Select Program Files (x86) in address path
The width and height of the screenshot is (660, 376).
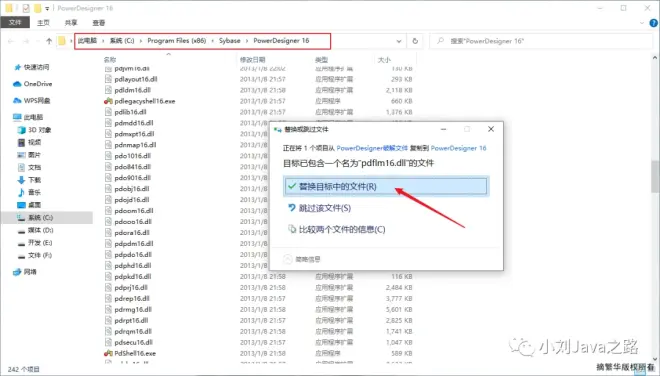tap(176, 40)
